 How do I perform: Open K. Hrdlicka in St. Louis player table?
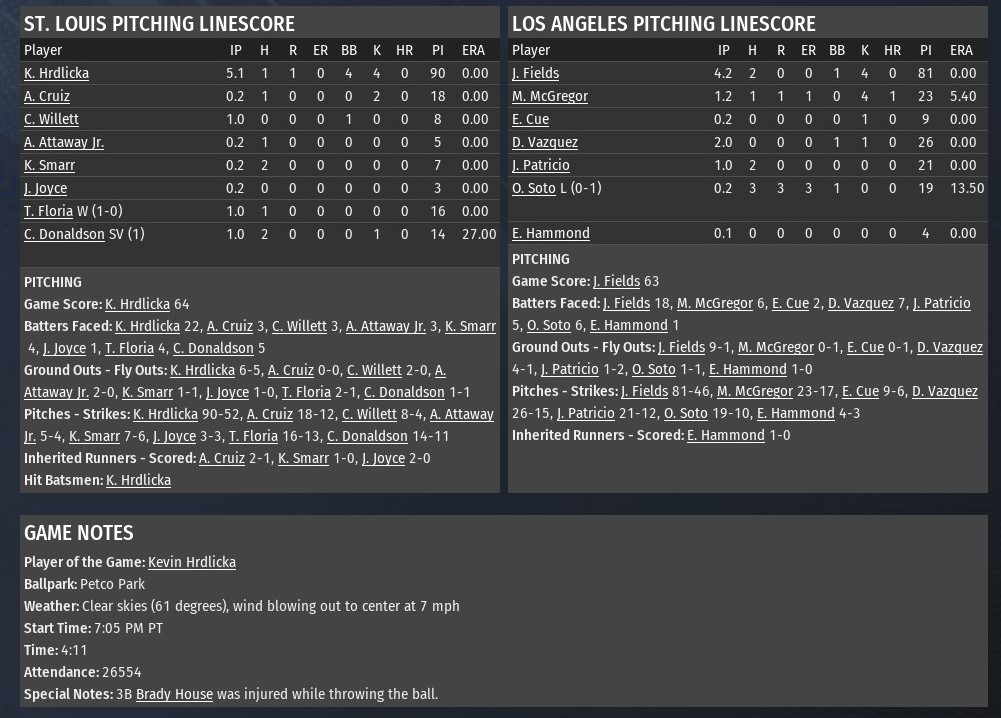click(x=56, y=73)
